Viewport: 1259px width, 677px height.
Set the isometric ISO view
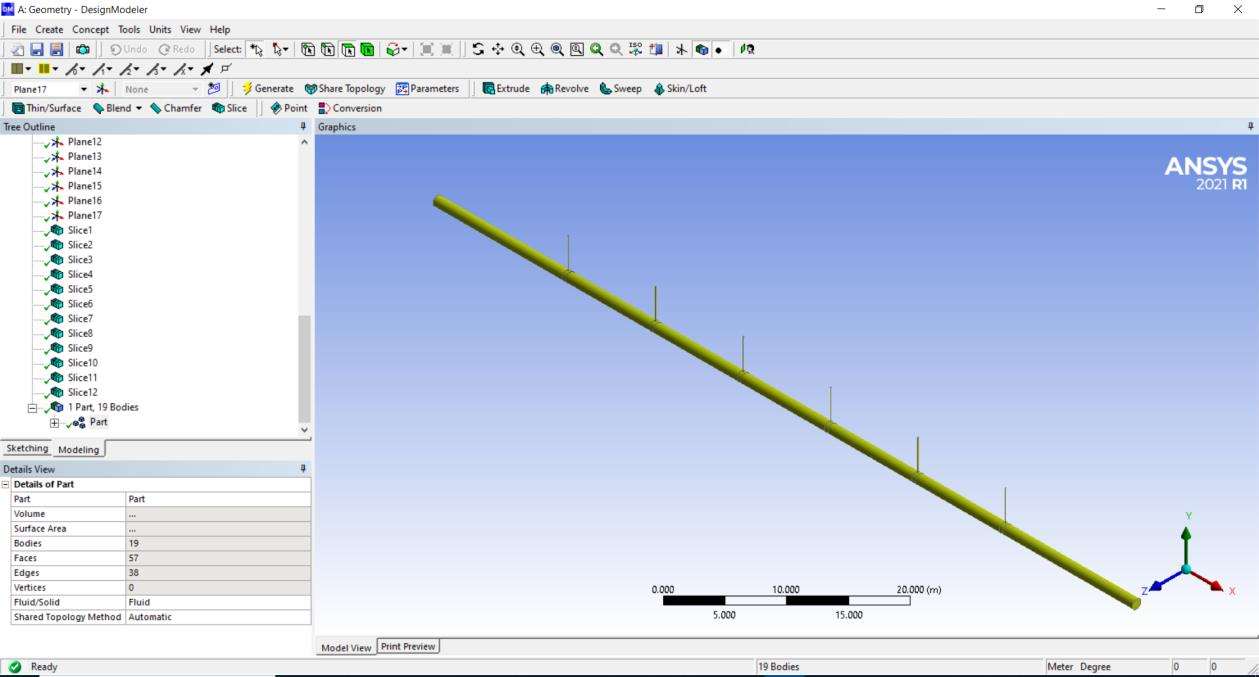636,49
